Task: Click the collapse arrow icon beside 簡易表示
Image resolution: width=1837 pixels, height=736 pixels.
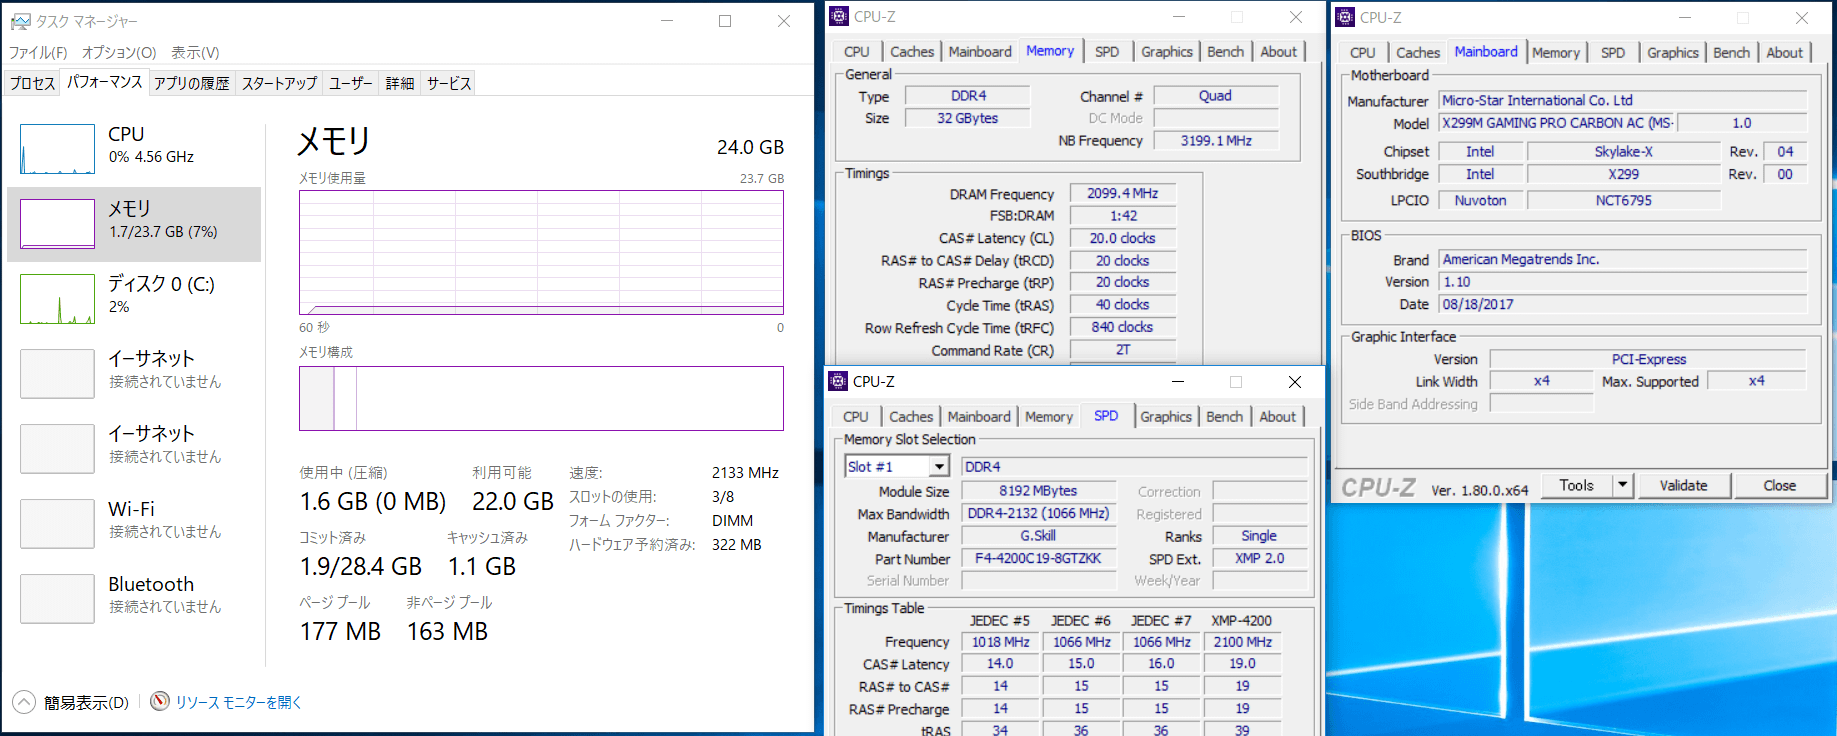Action: [x=24, y=702]
